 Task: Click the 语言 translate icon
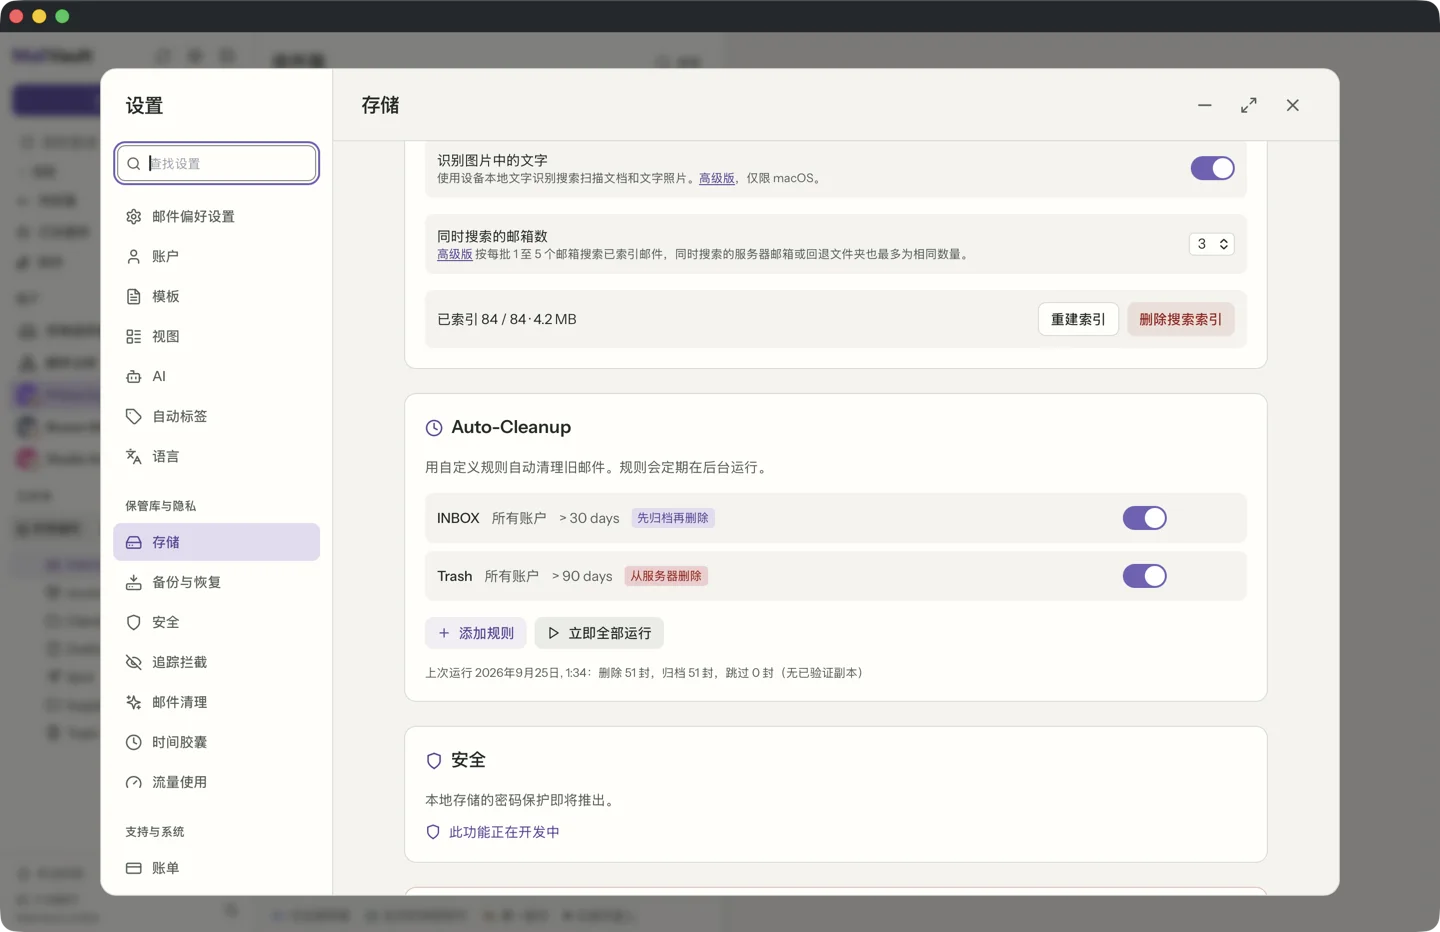coord(134,457)
